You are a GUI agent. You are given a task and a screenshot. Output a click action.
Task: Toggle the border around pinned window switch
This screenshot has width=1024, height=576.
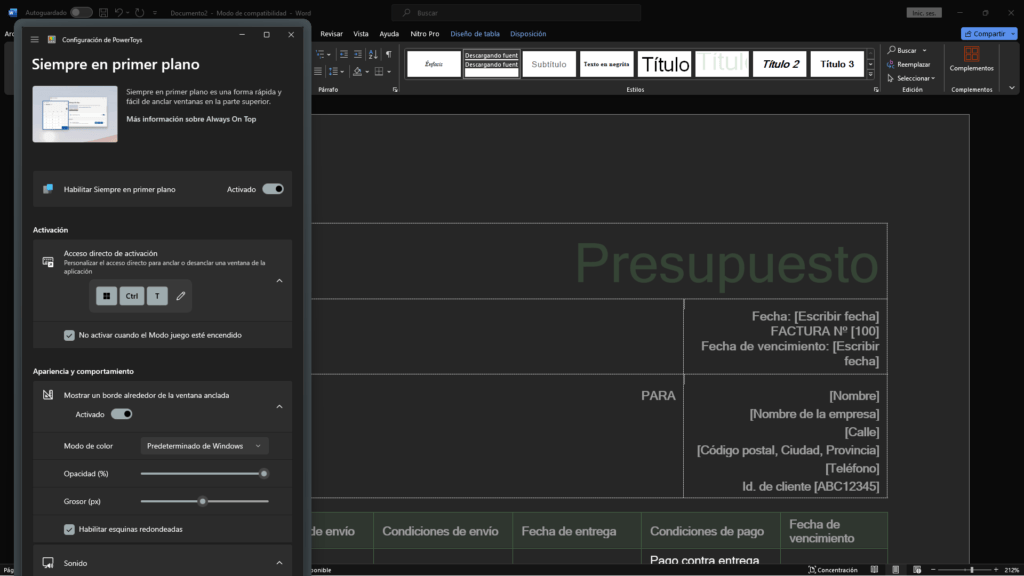click(x=121, y=414)
